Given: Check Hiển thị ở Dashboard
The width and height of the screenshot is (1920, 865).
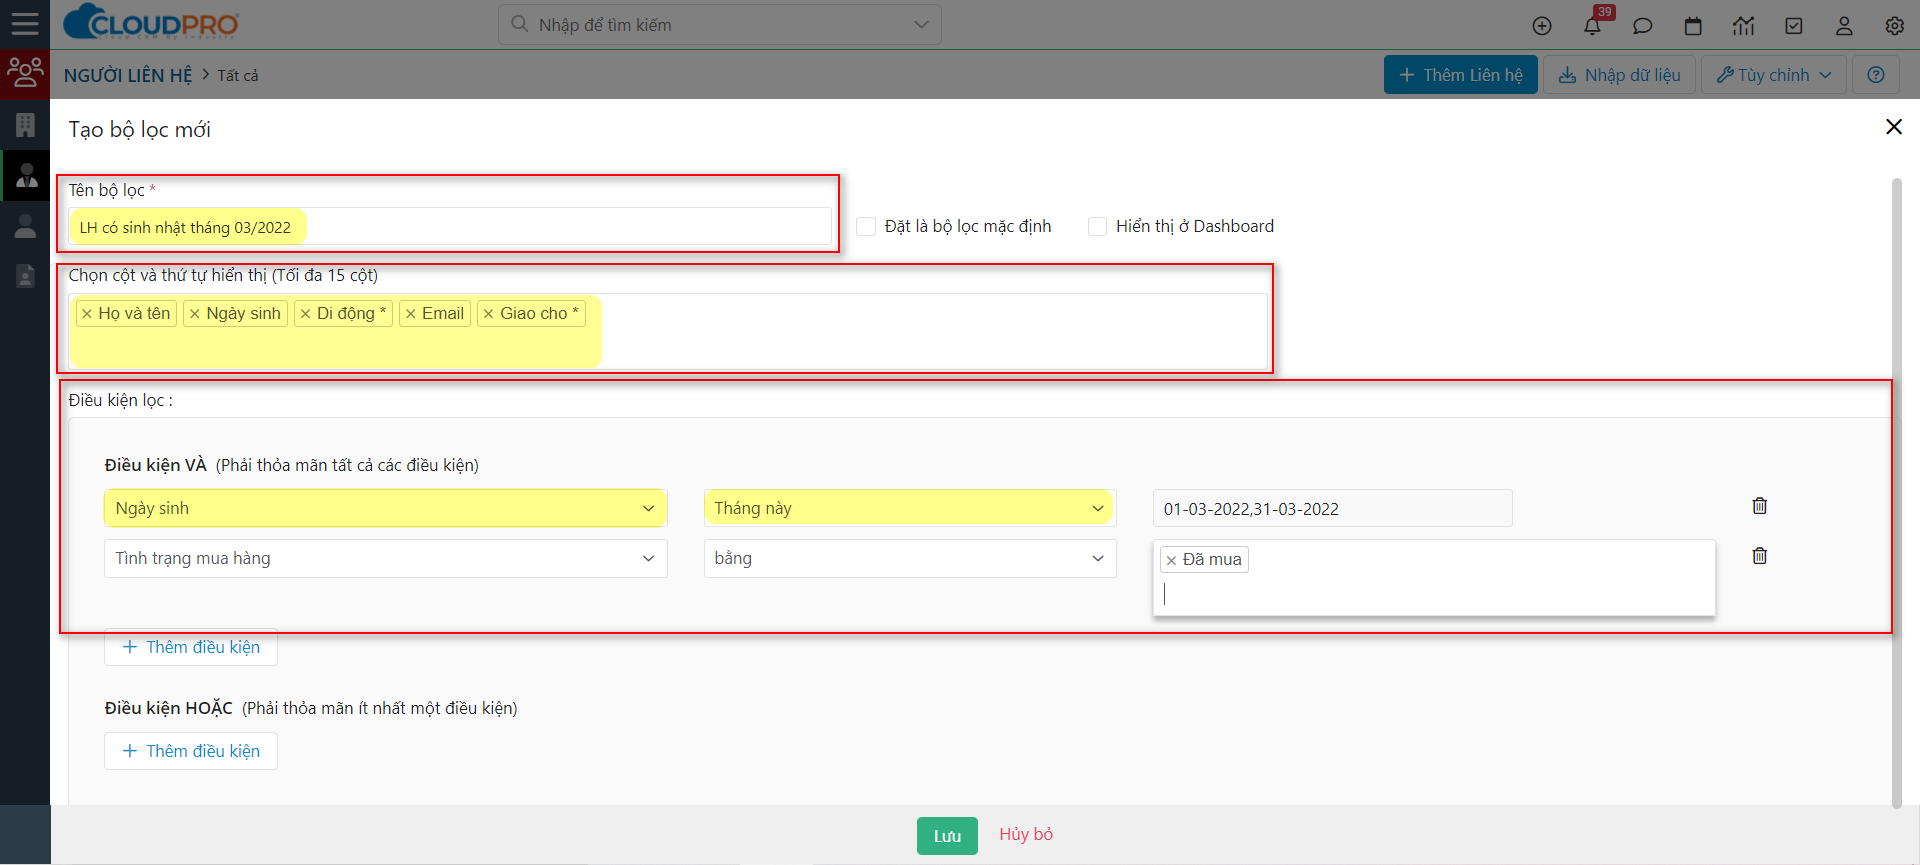Looking at the screenshot, I should [x=1098, y=227].
